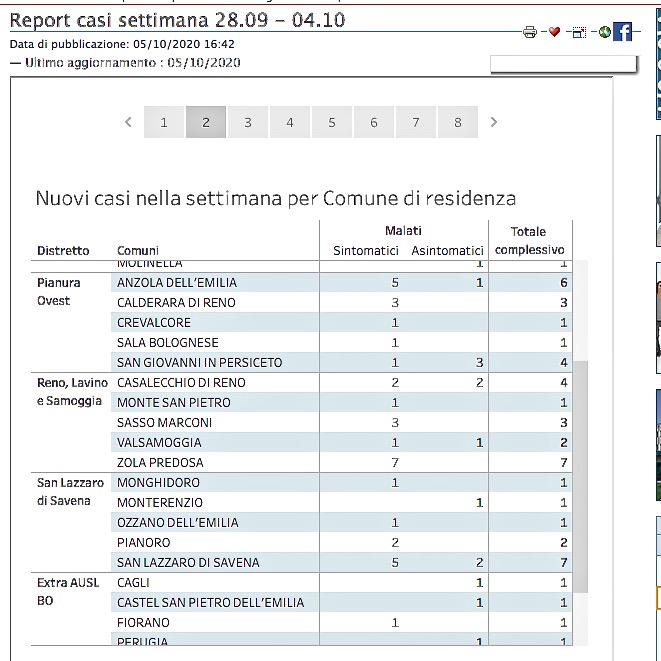
Task: Click the chart title Nuovi casi nella settimana
Action: pos(276,199)
